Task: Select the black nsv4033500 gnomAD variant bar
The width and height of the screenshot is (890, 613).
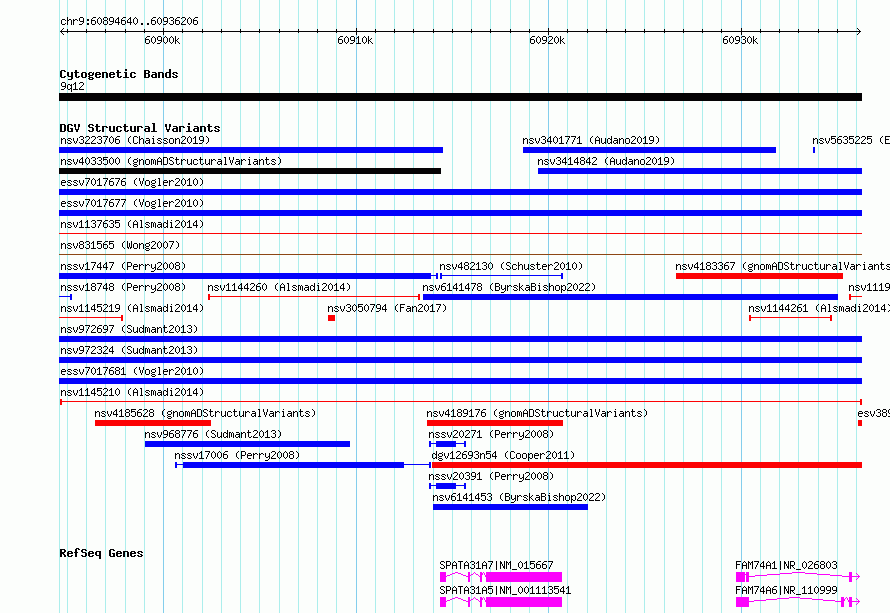Action: (250, 171)
